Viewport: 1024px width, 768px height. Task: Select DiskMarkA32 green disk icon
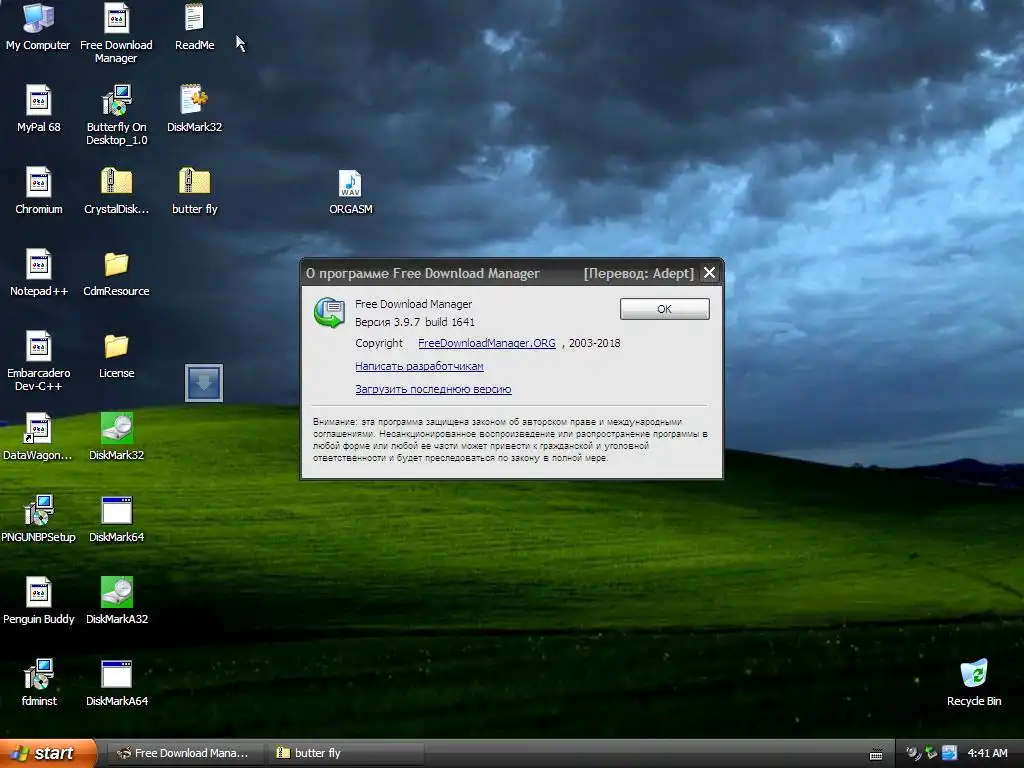[117, 601]
